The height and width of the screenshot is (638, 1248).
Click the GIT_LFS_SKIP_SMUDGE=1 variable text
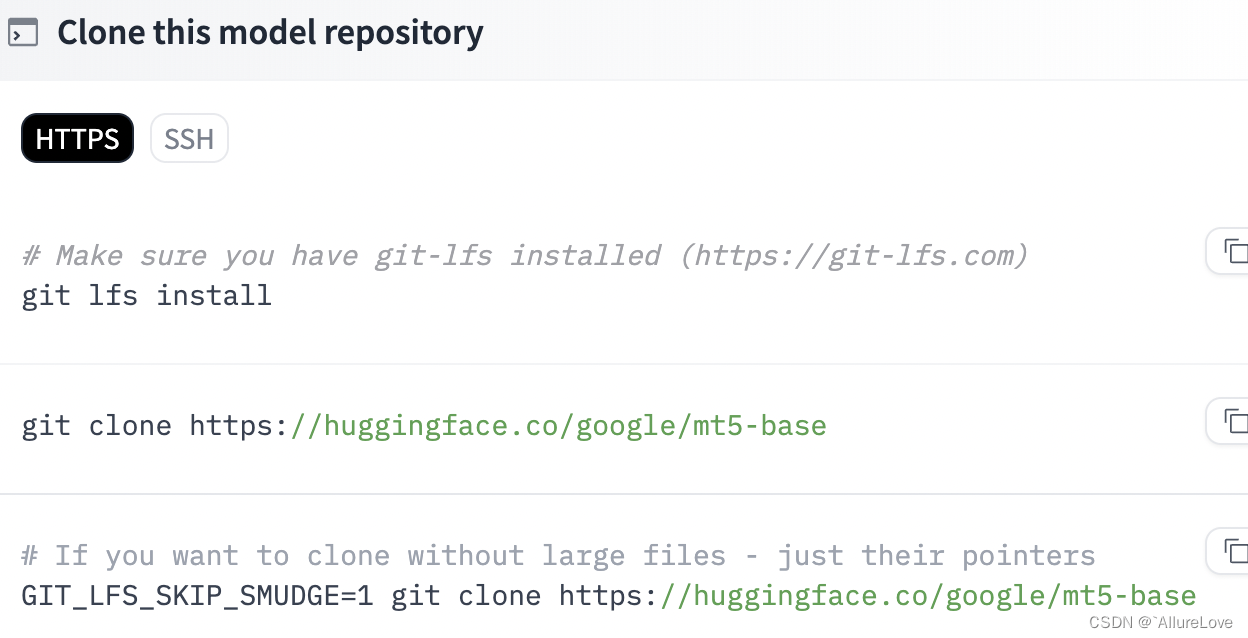pos(197,597)
